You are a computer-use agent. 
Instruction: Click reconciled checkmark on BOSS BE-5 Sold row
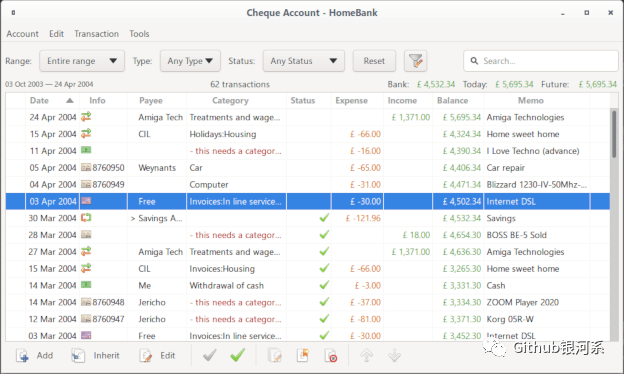coord(324,235)
